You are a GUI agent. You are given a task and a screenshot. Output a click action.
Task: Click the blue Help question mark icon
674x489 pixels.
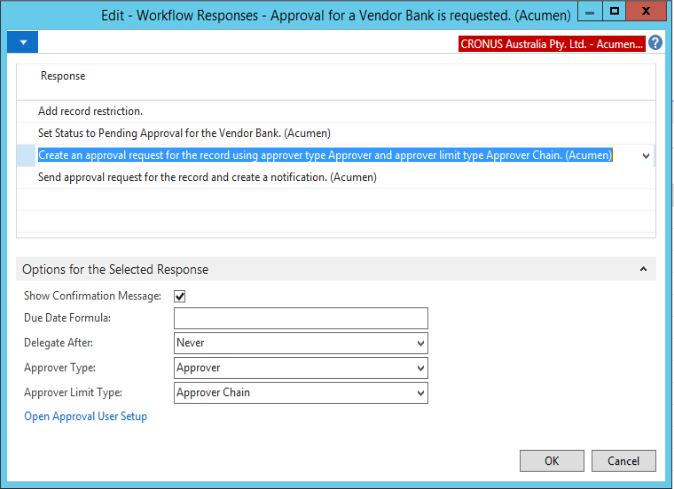655,43
